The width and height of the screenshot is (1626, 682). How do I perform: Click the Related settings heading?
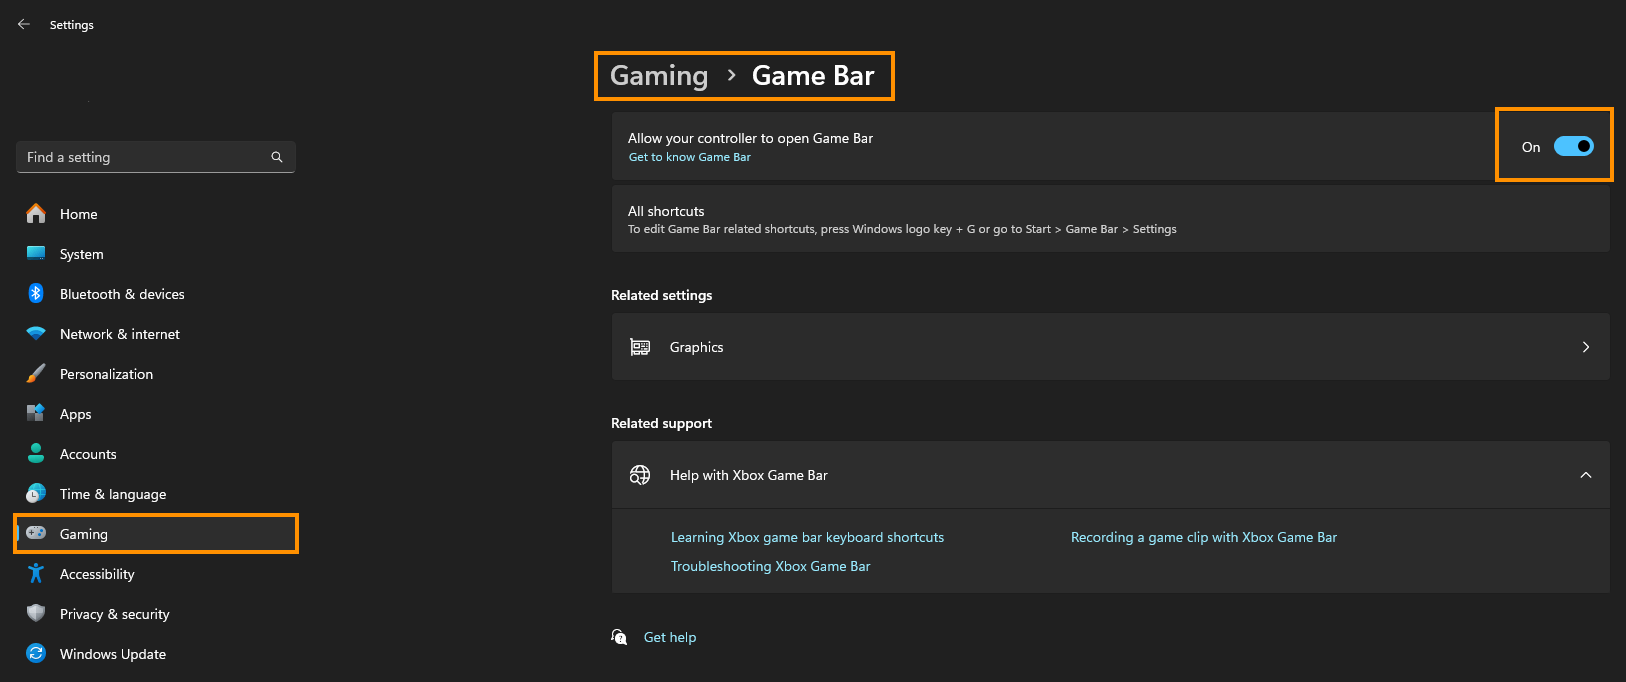click(x=662, y=295)
